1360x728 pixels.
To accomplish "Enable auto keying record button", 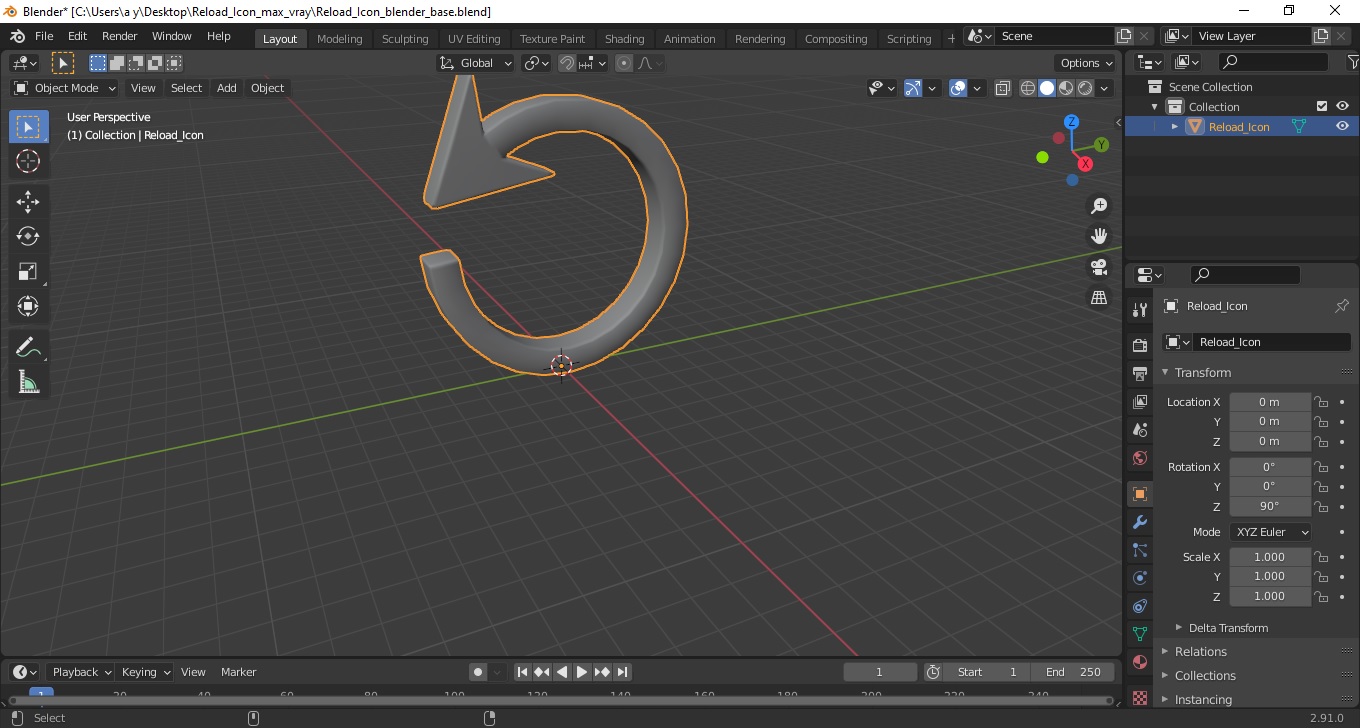I will point(478,672).
